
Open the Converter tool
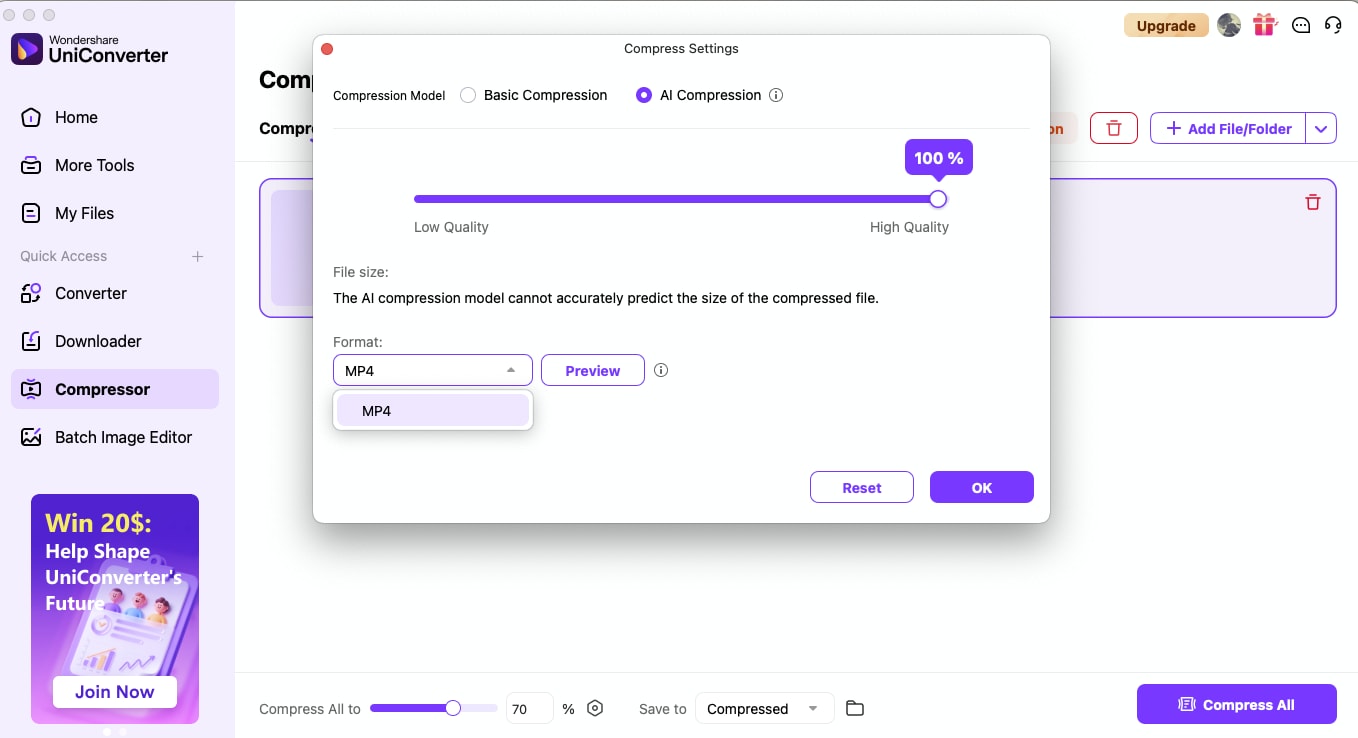coord(115,293)
